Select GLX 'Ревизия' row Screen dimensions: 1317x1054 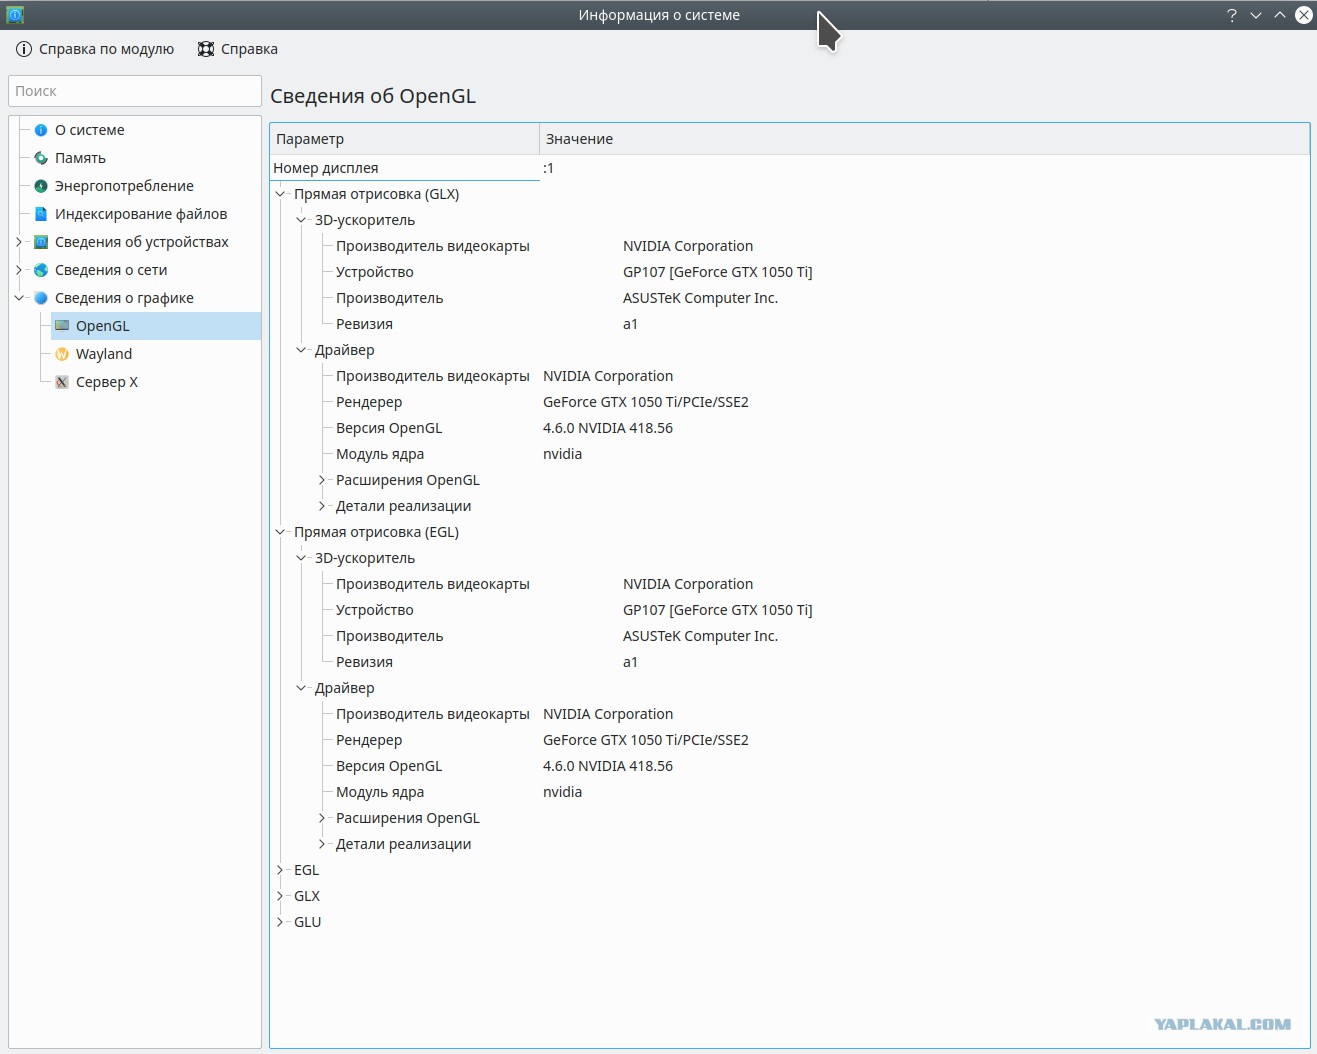(x=790, y=324)
